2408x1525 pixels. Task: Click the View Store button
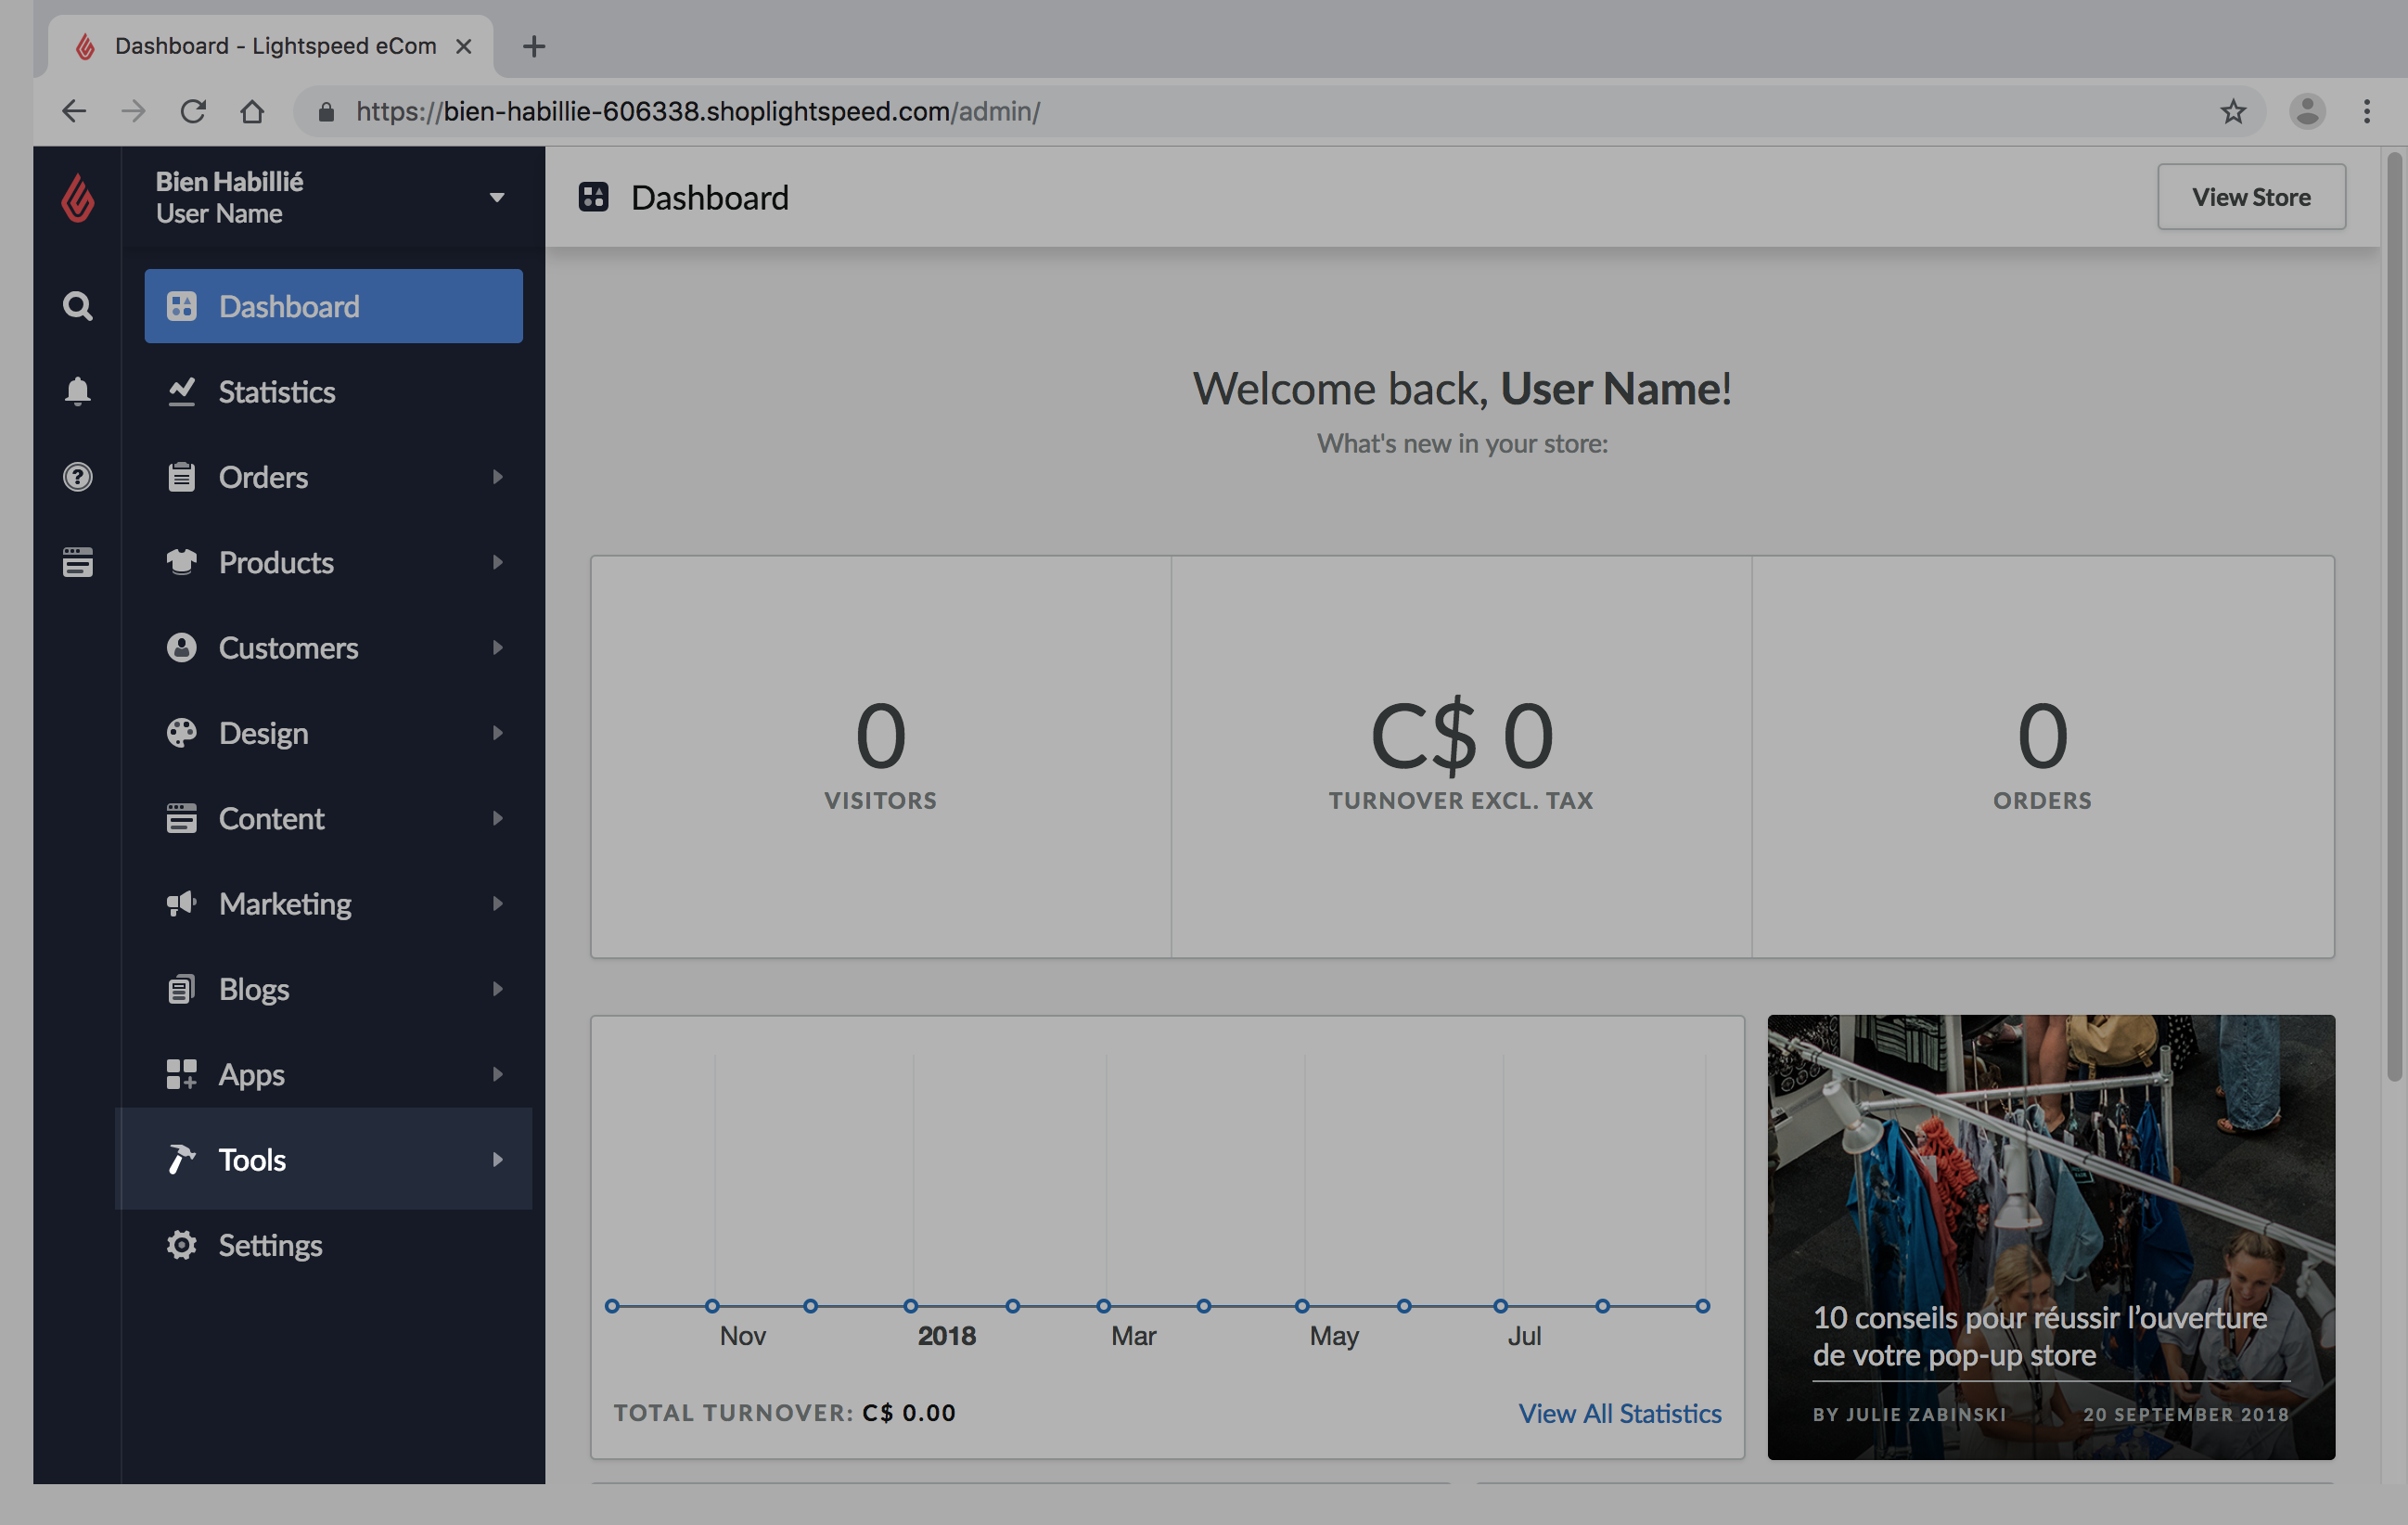coord(2252,197)
